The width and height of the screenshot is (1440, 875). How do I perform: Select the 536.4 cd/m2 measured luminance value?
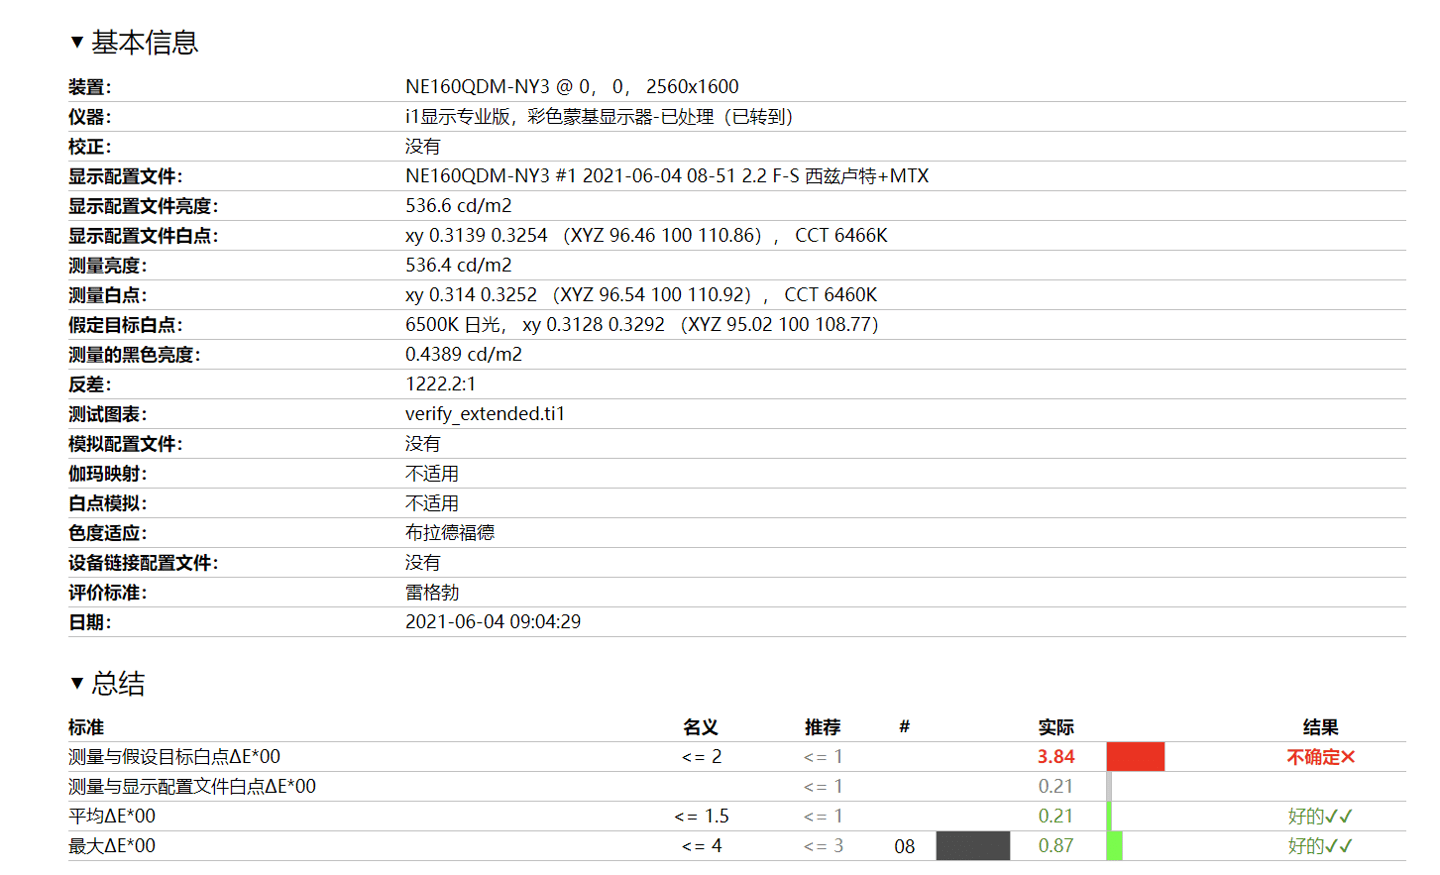(x=458, y=265)
